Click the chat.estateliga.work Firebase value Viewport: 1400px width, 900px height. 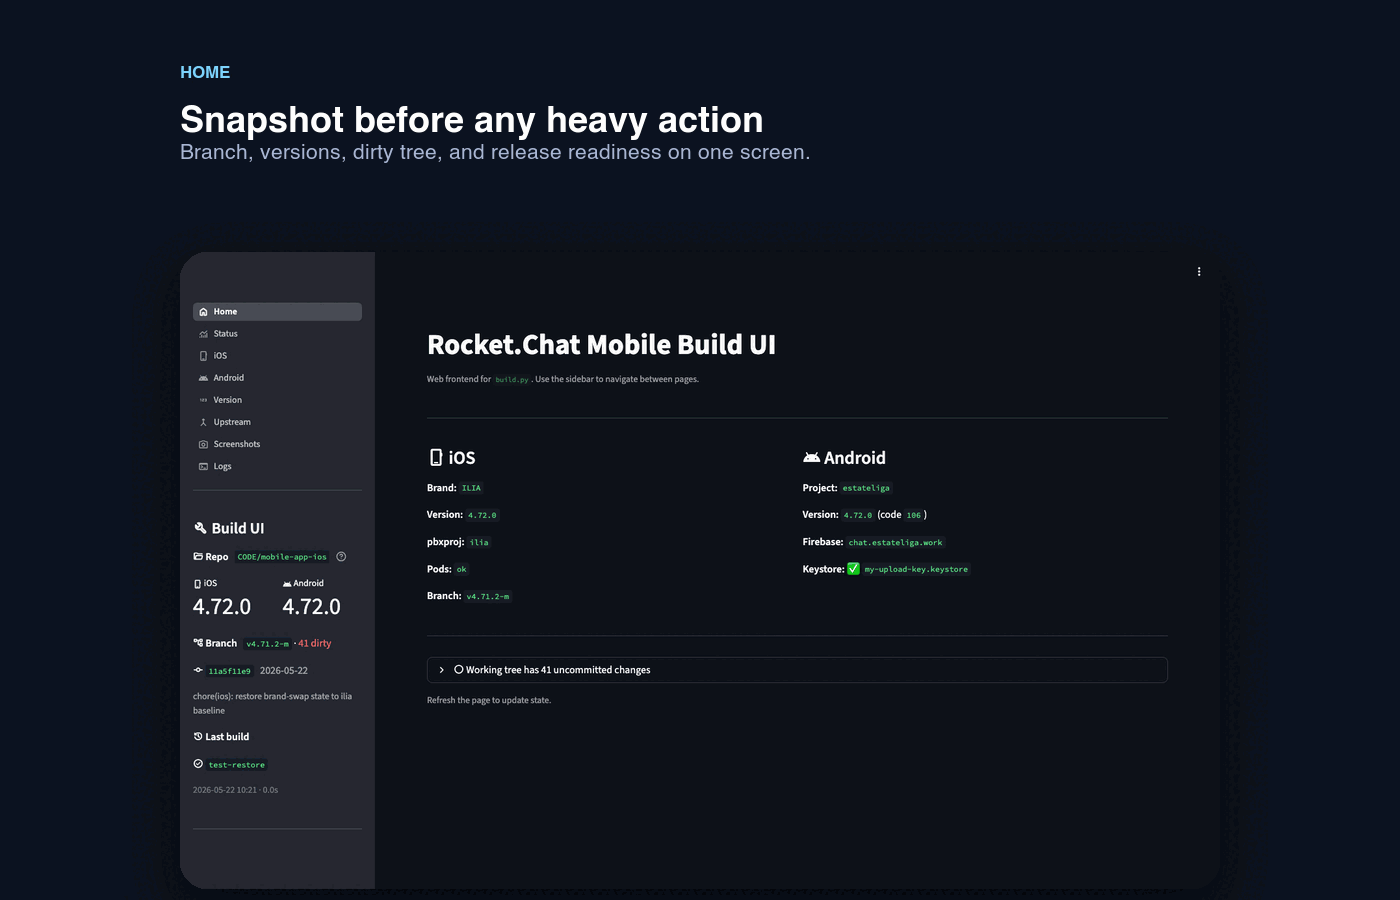[x=896, y=542]
